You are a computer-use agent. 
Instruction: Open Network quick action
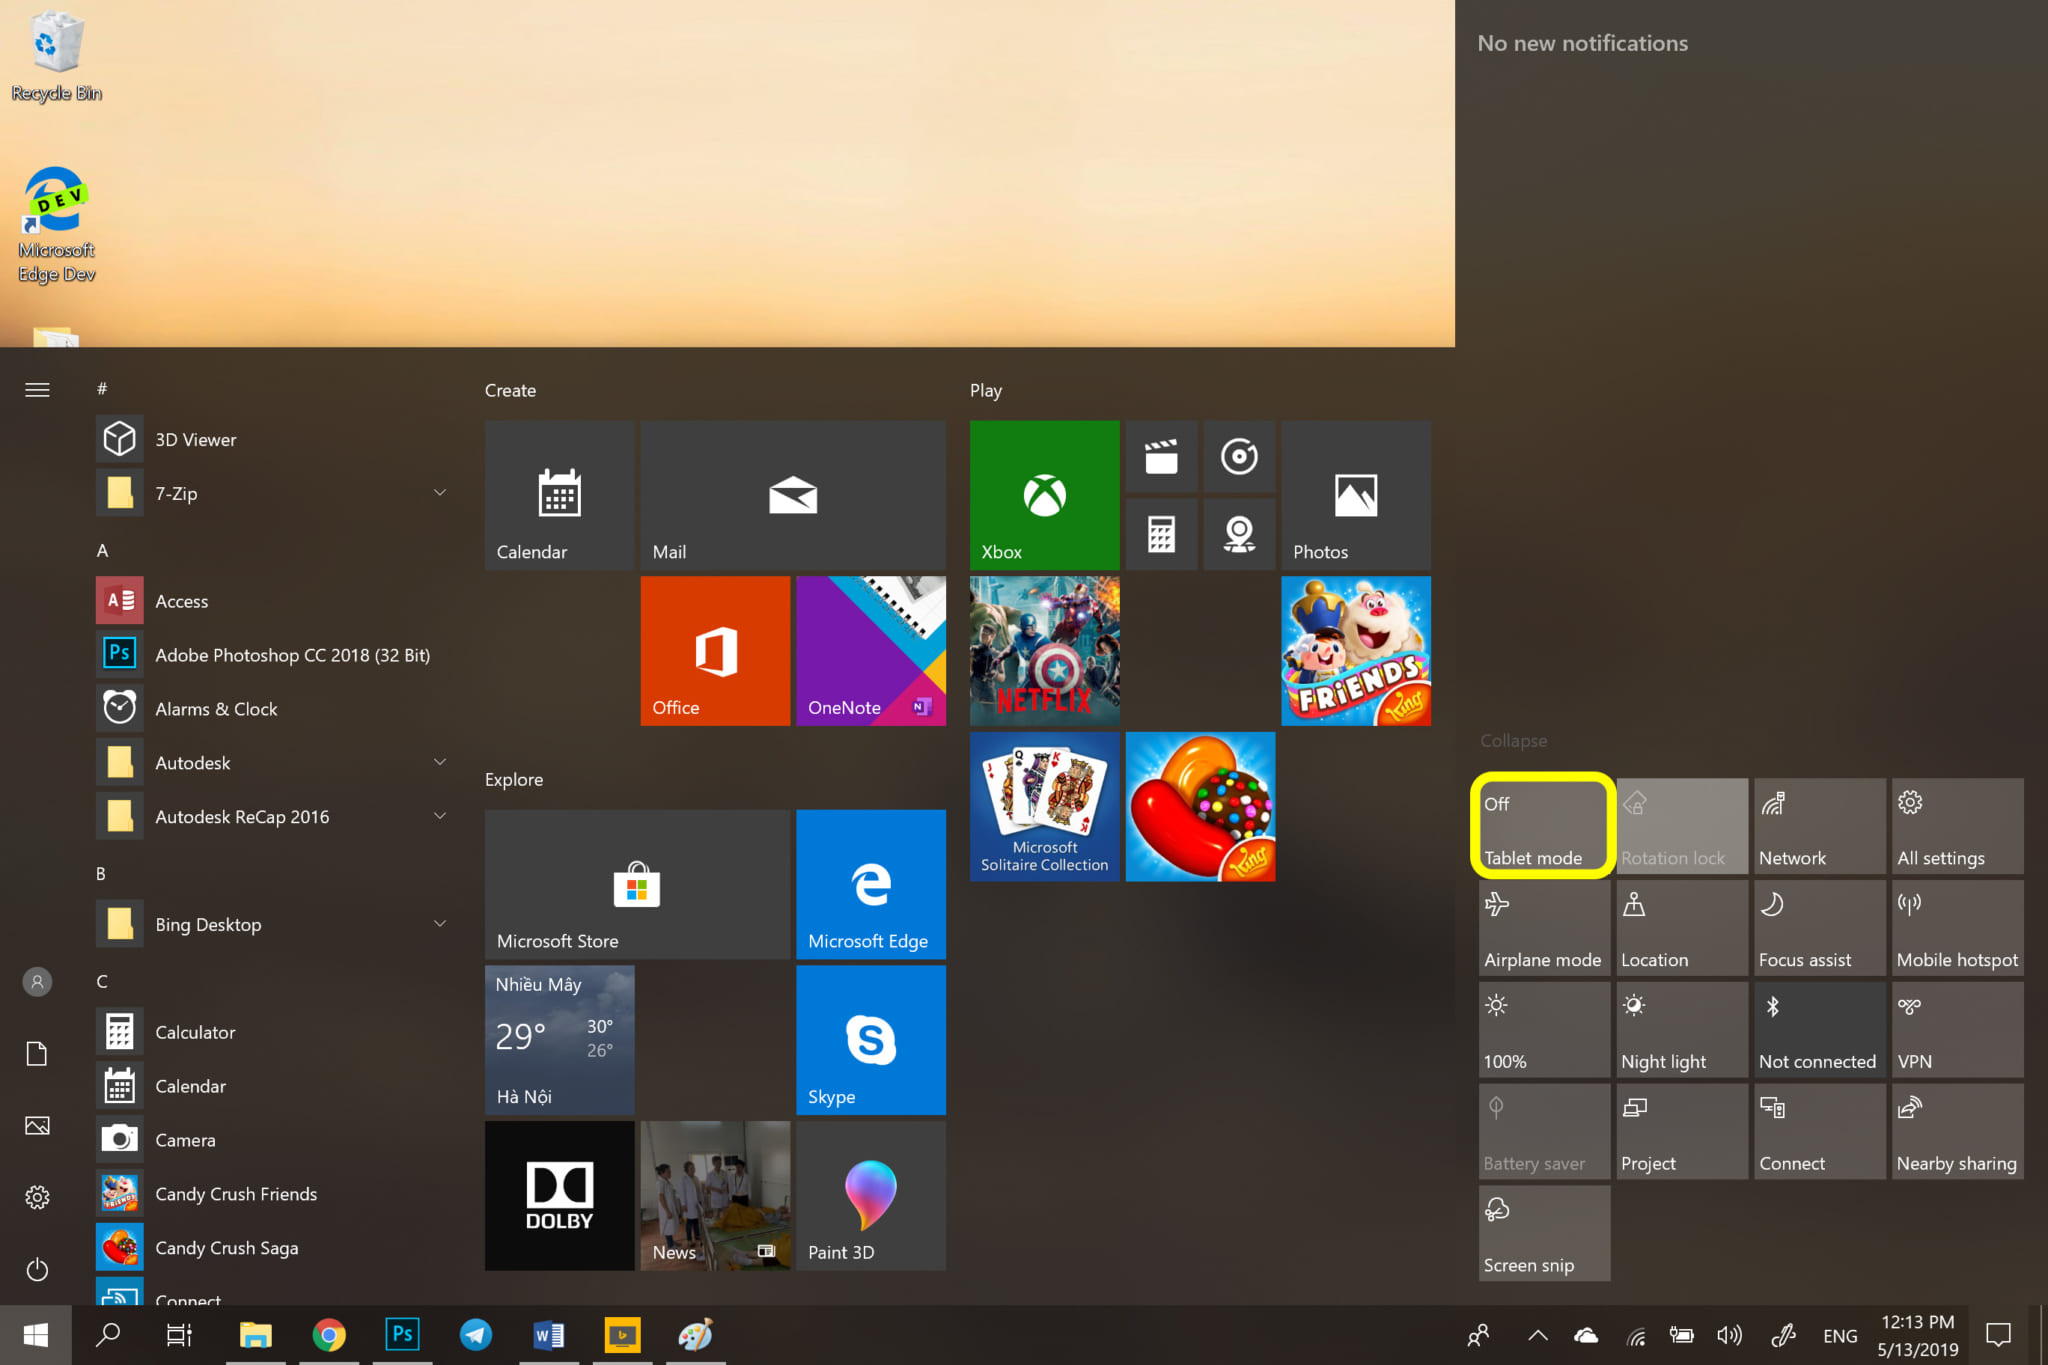tap(1820, 826)
